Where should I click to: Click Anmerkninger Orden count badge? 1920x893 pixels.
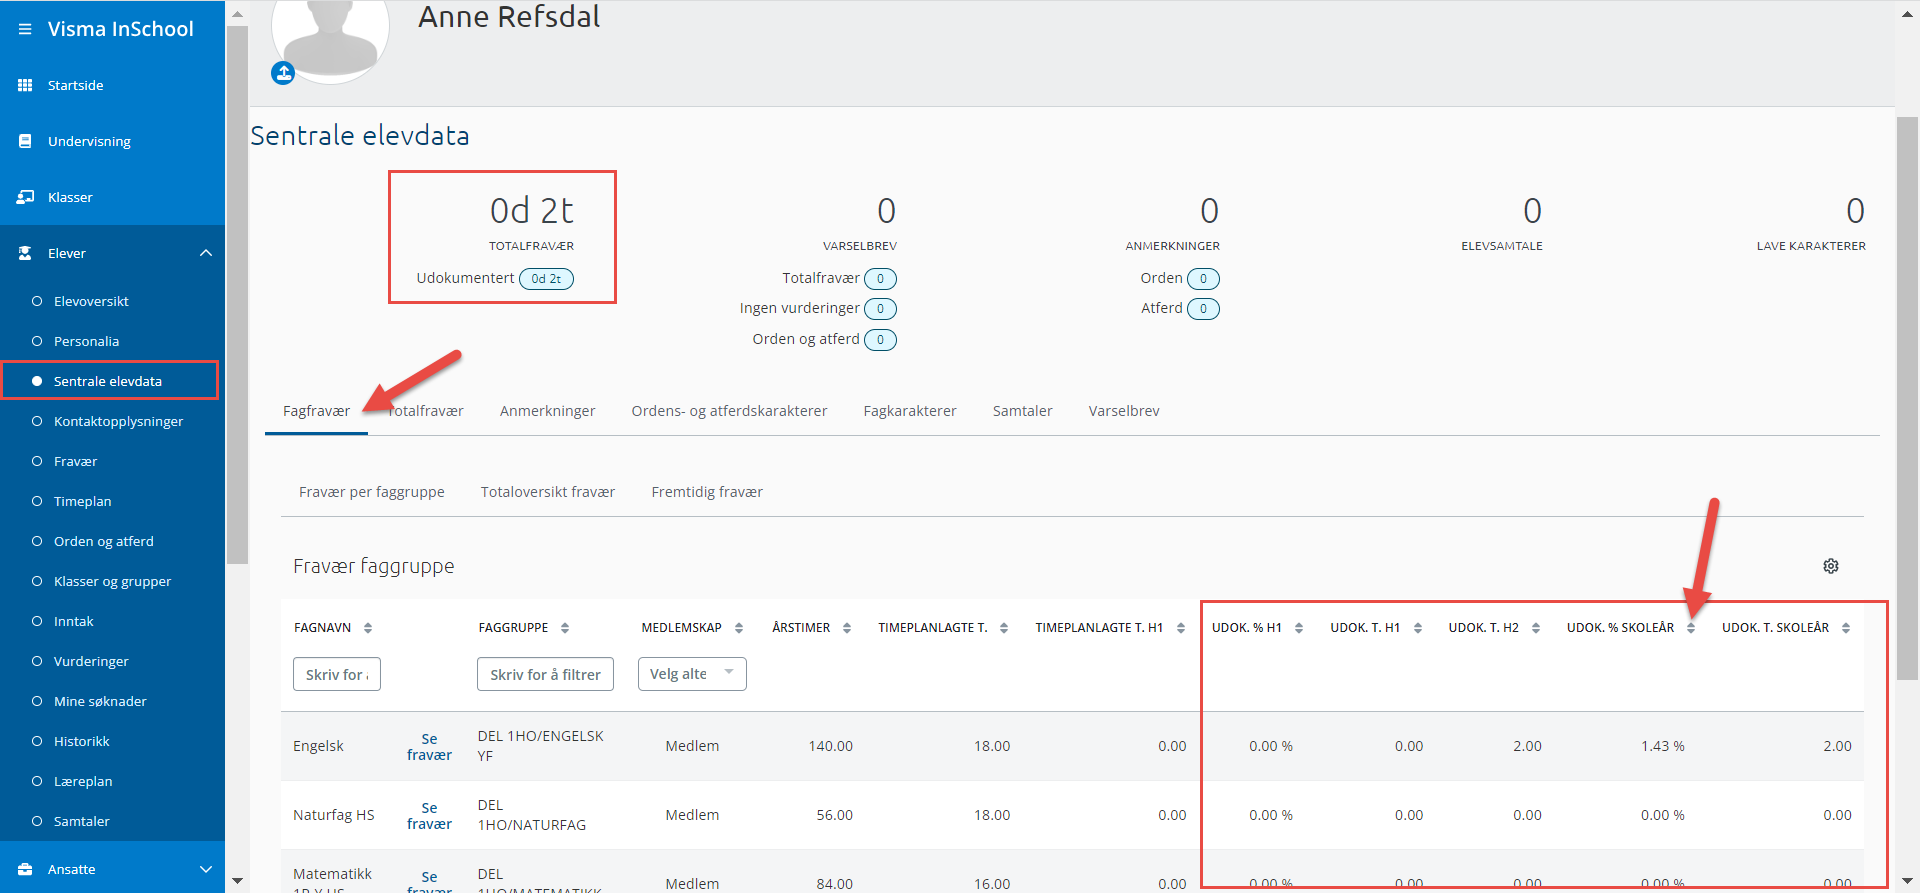(1203, 279)
